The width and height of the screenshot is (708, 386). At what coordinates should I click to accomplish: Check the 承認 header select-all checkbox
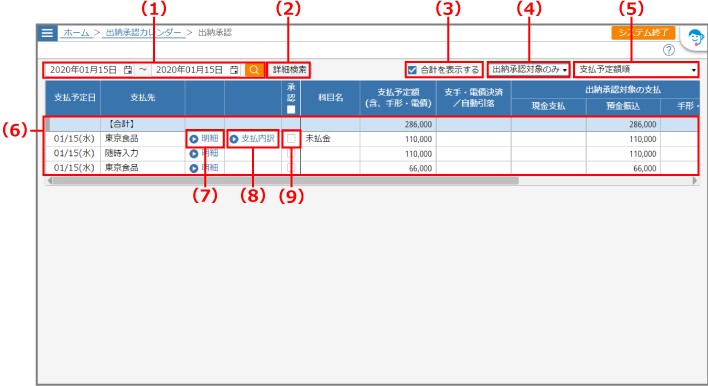[291, 109]
